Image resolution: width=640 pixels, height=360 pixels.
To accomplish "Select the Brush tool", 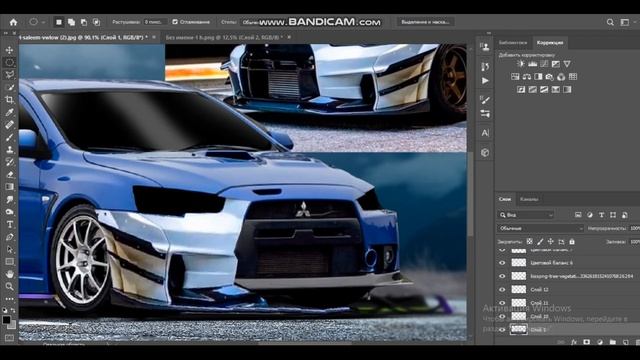I will coord(9,137).
